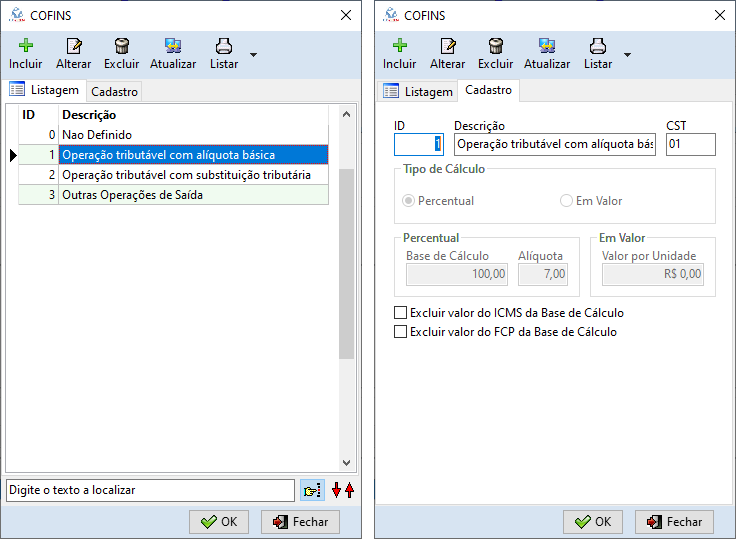Screen dimensions: 736x539
Task: Switch to Listagem tab in left window
Action: click(45, 90)
